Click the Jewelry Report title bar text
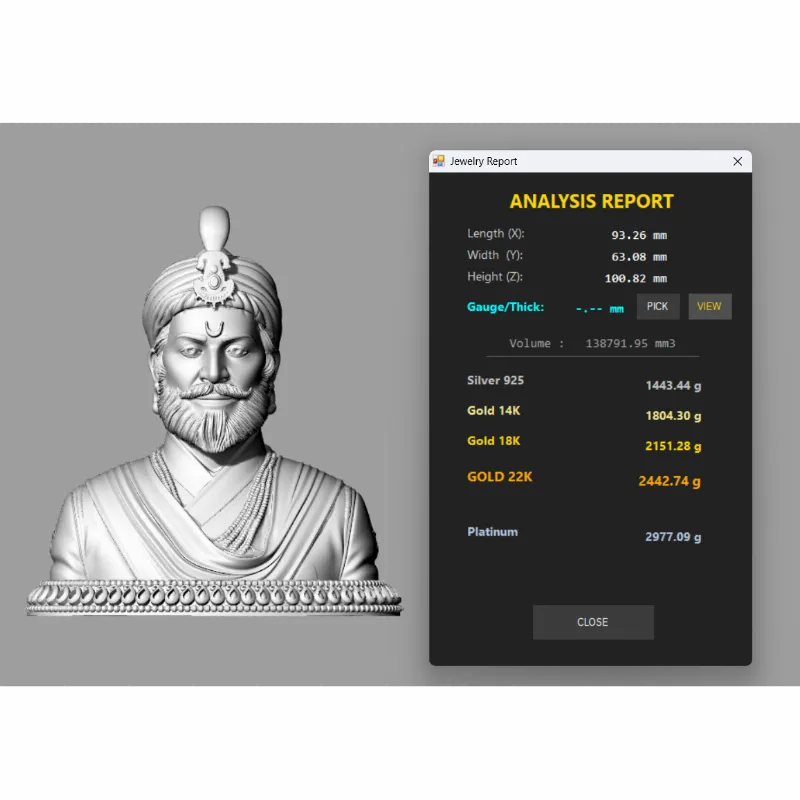 [484, 161]
